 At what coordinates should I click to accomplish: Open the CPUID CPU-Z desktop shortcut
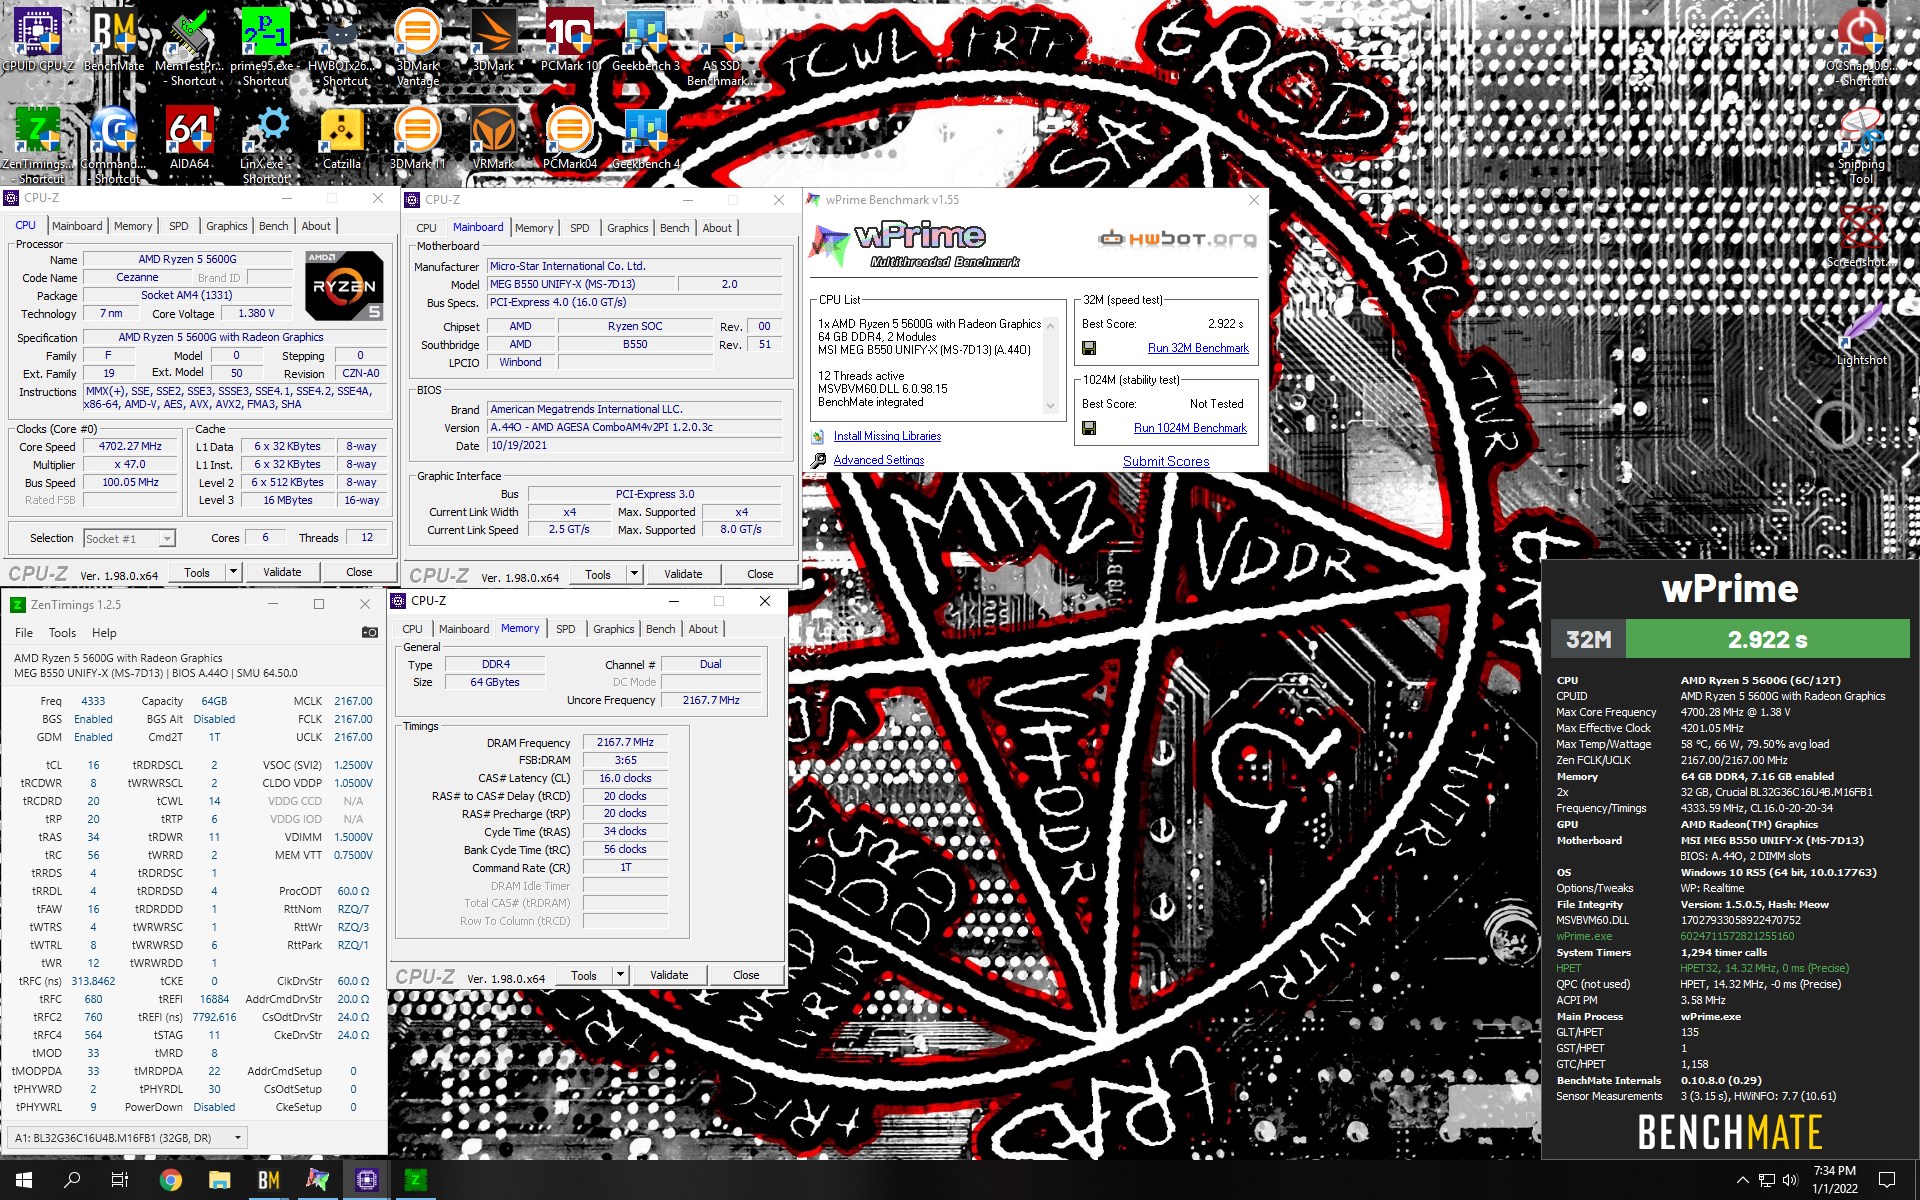(38, 40)
